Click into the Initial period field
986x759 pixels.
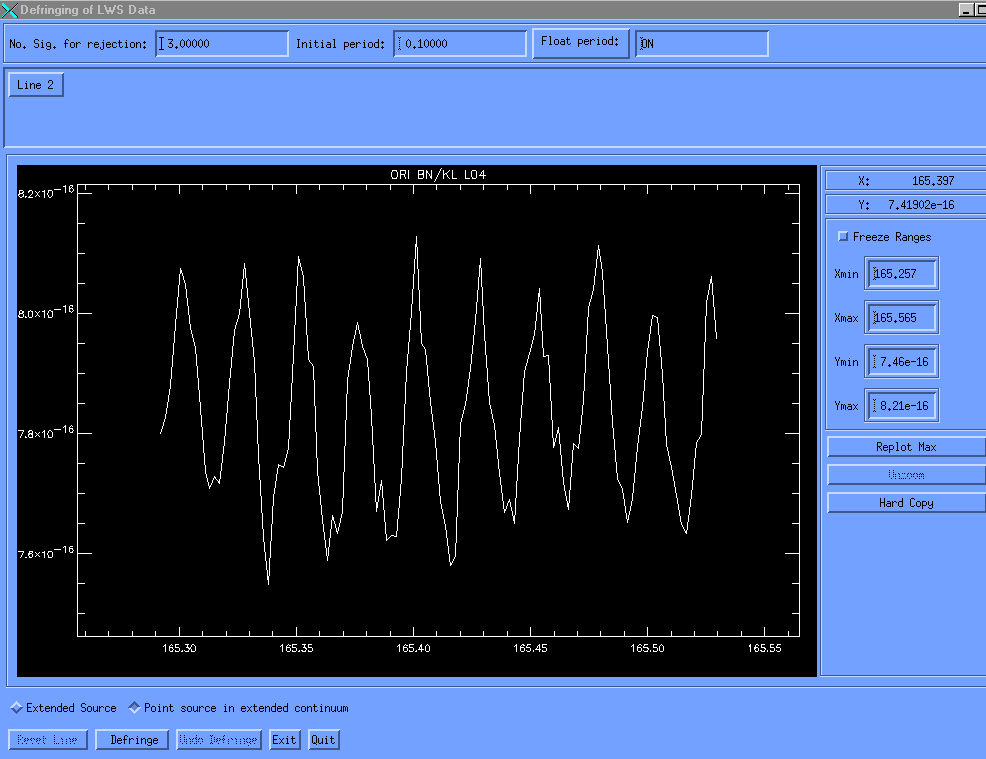click(x=460, y=44)
